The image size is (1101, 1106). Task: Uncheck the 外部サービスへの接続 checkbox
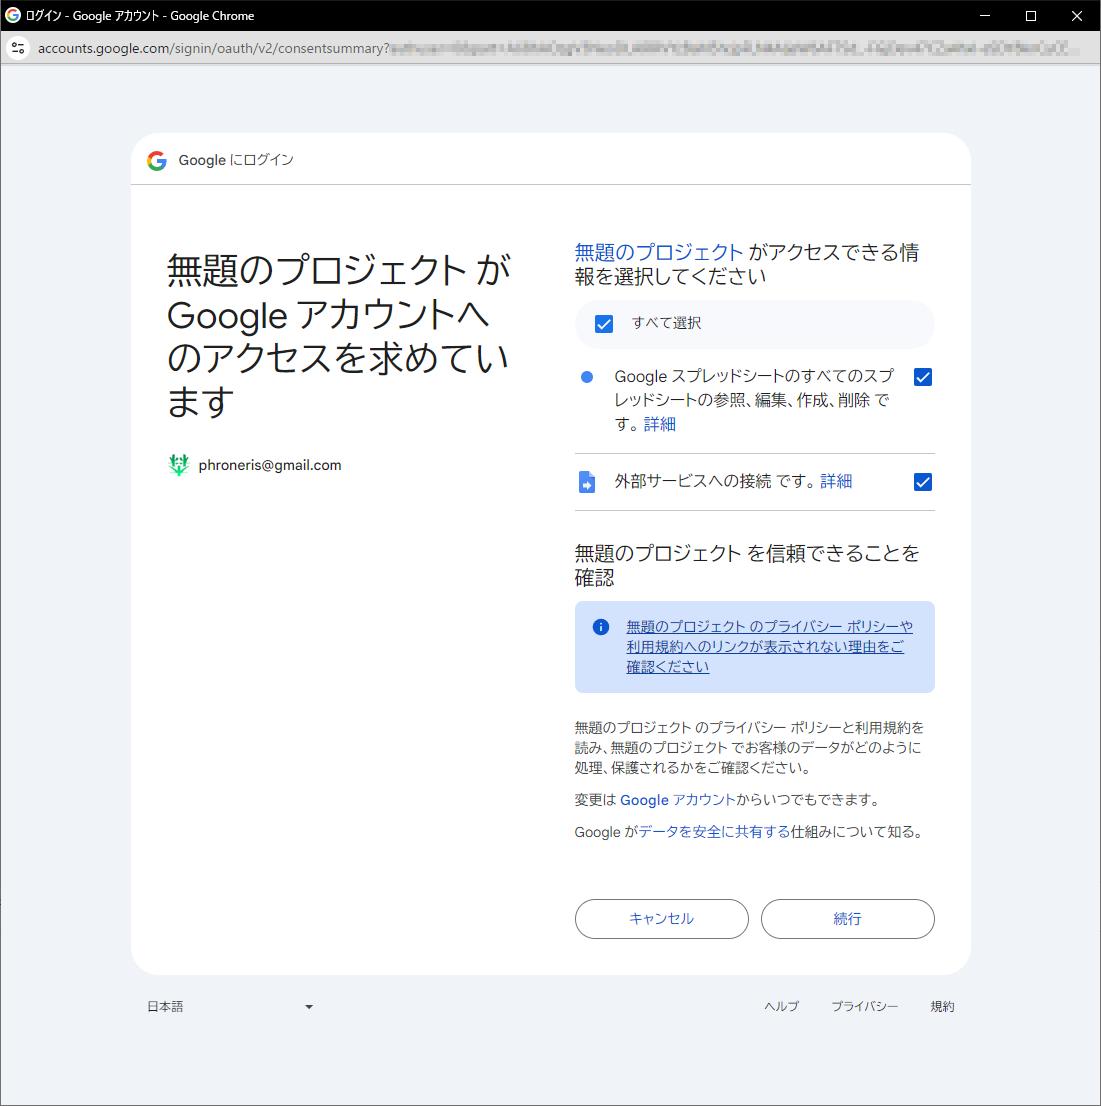923,482
